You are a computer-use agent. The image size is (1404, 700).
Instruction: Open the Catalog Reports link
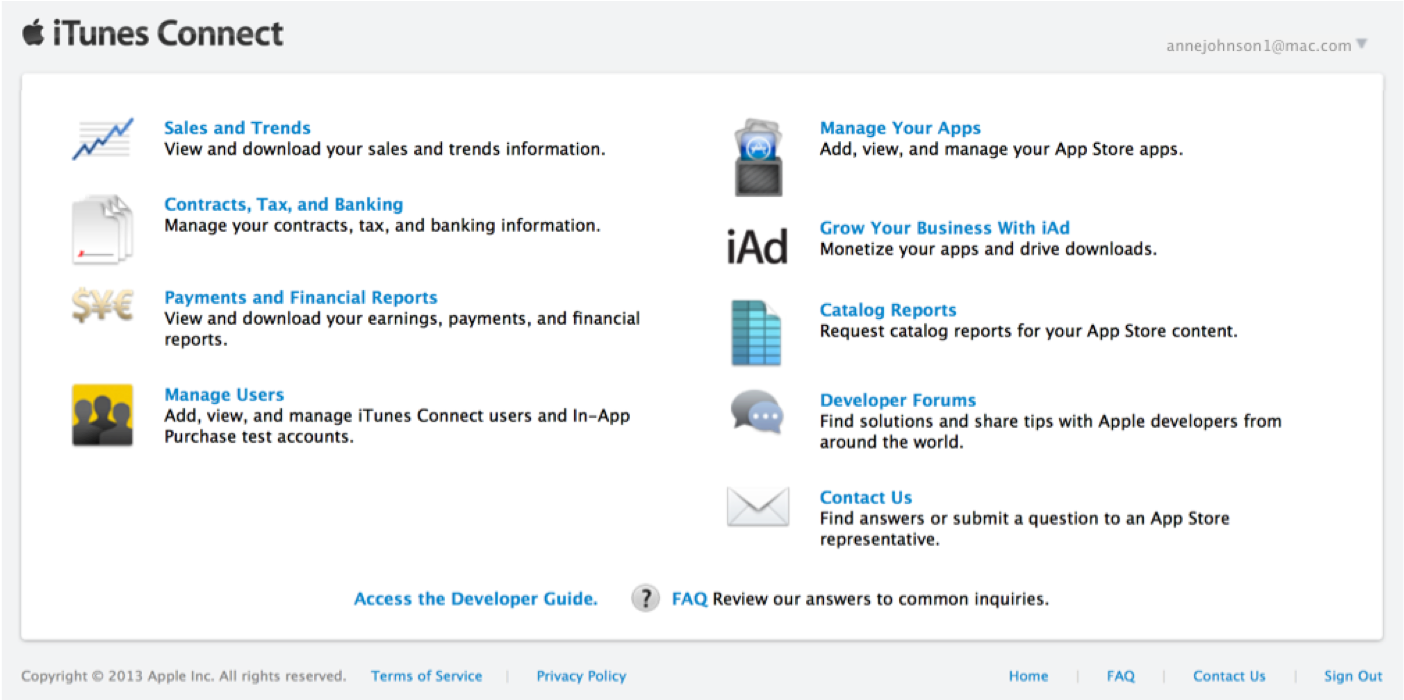888,310
